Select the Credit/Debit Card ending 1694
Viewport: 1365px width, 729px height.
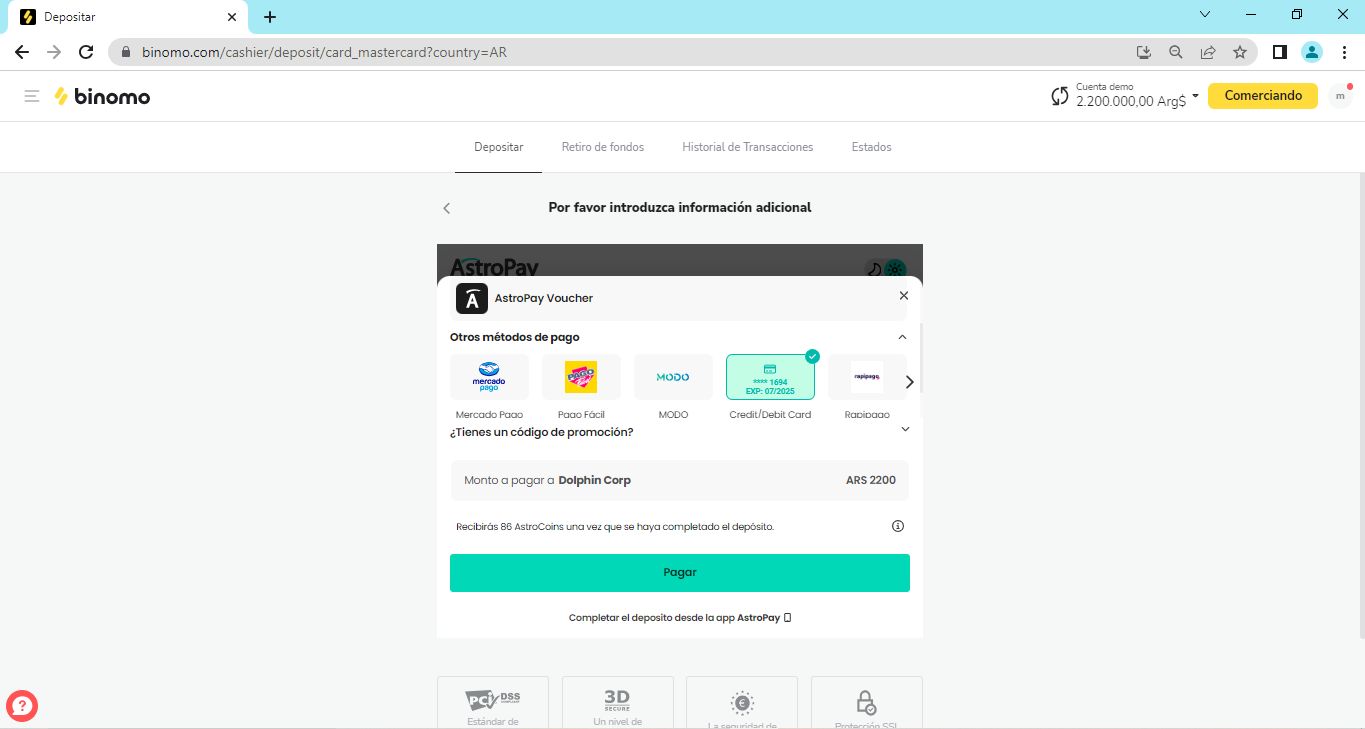pos(770,377)
